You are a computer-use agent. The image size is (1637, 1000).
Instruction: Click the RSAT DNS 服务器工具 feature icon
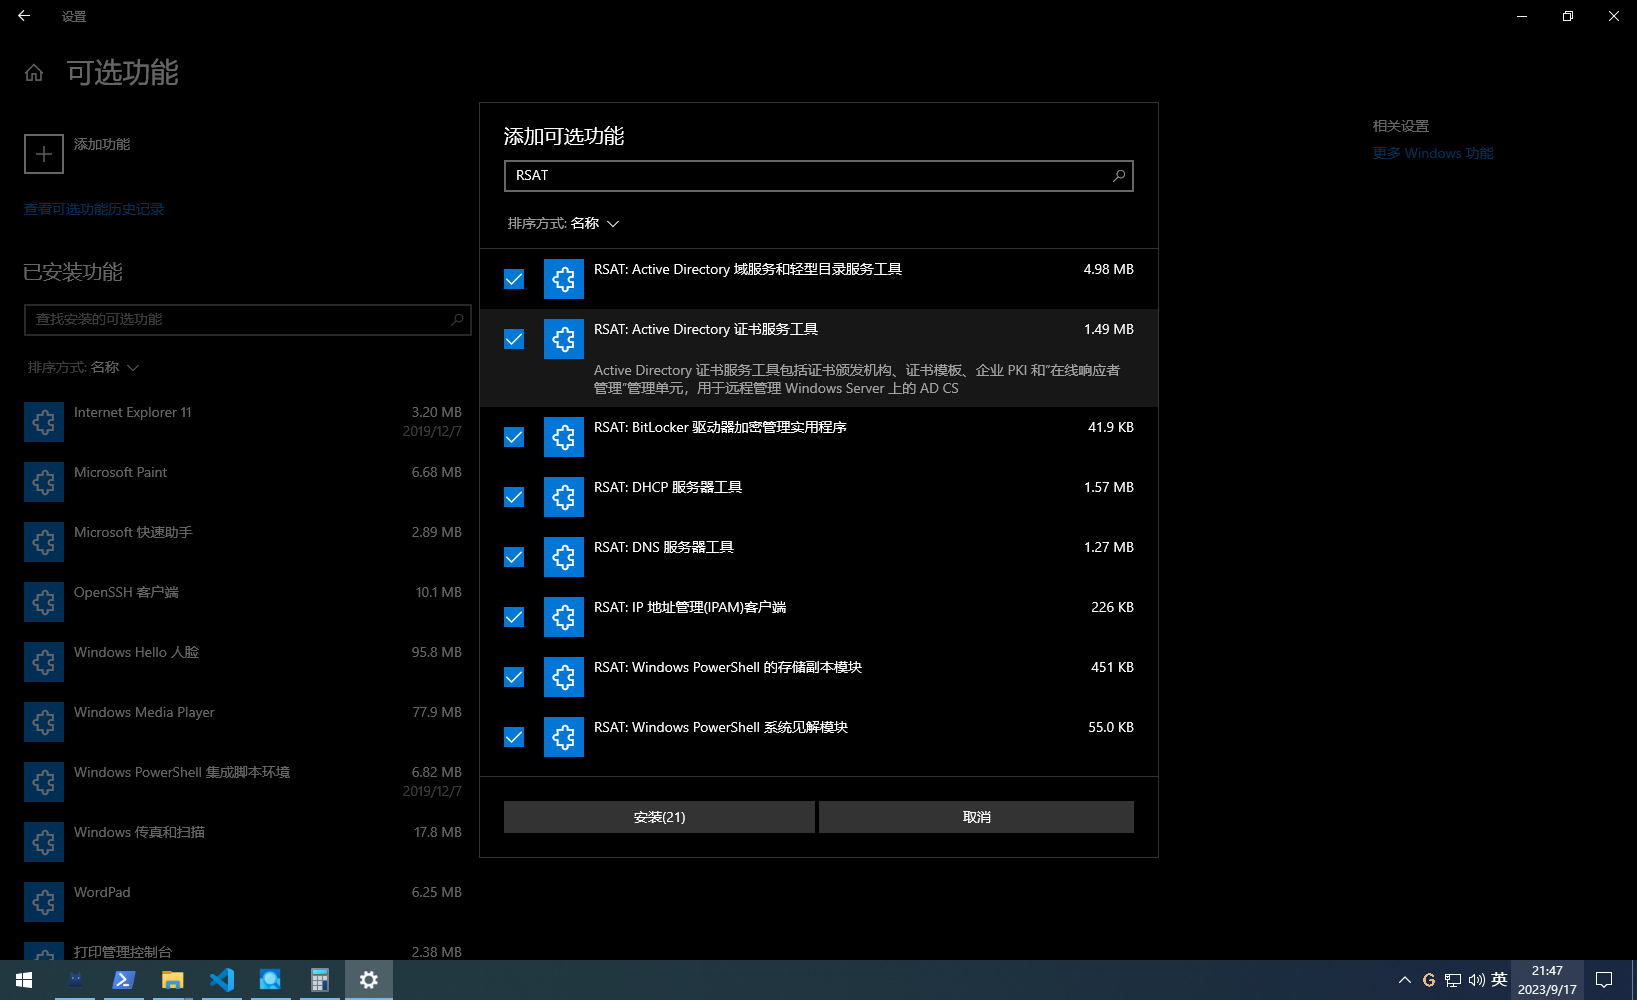564,557
